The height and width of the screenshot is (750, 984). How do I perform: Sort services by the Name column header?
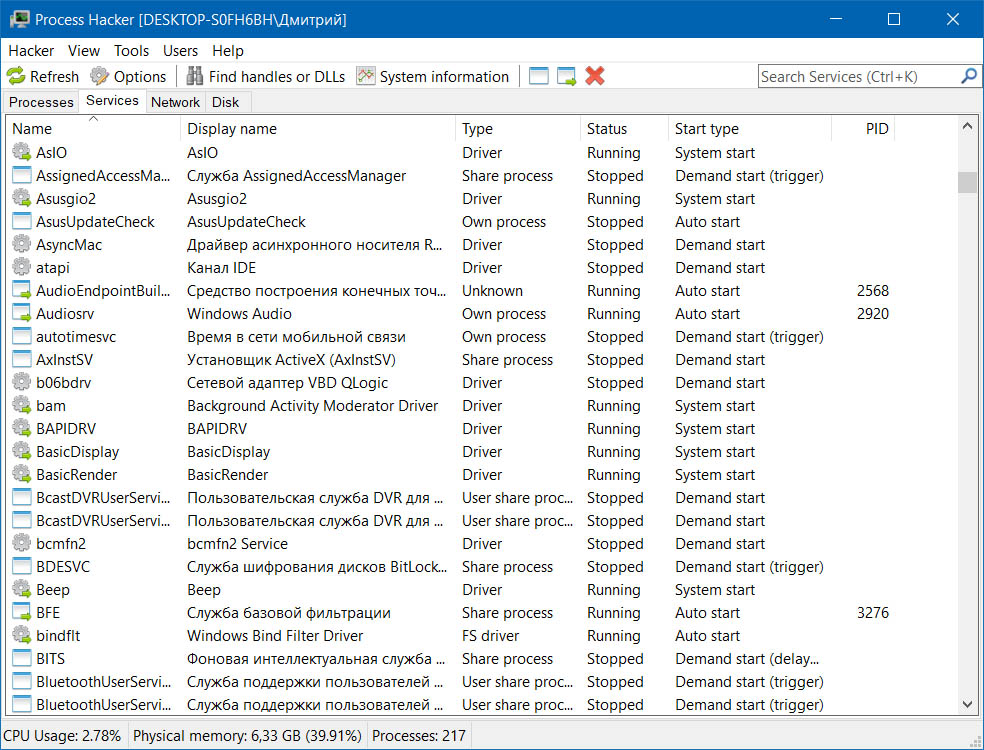pos(94,129)
